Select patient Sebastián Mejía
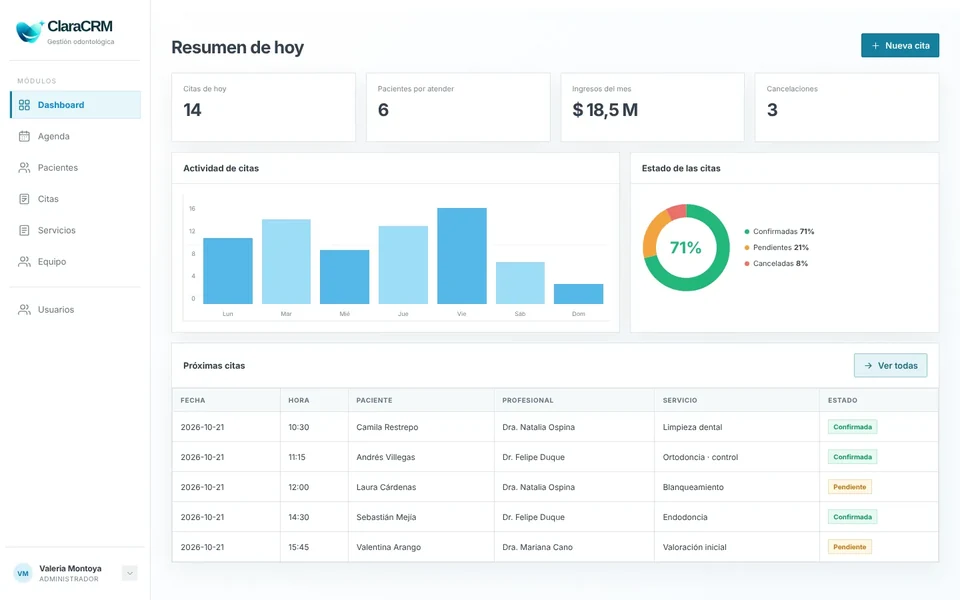 (386, 517)
